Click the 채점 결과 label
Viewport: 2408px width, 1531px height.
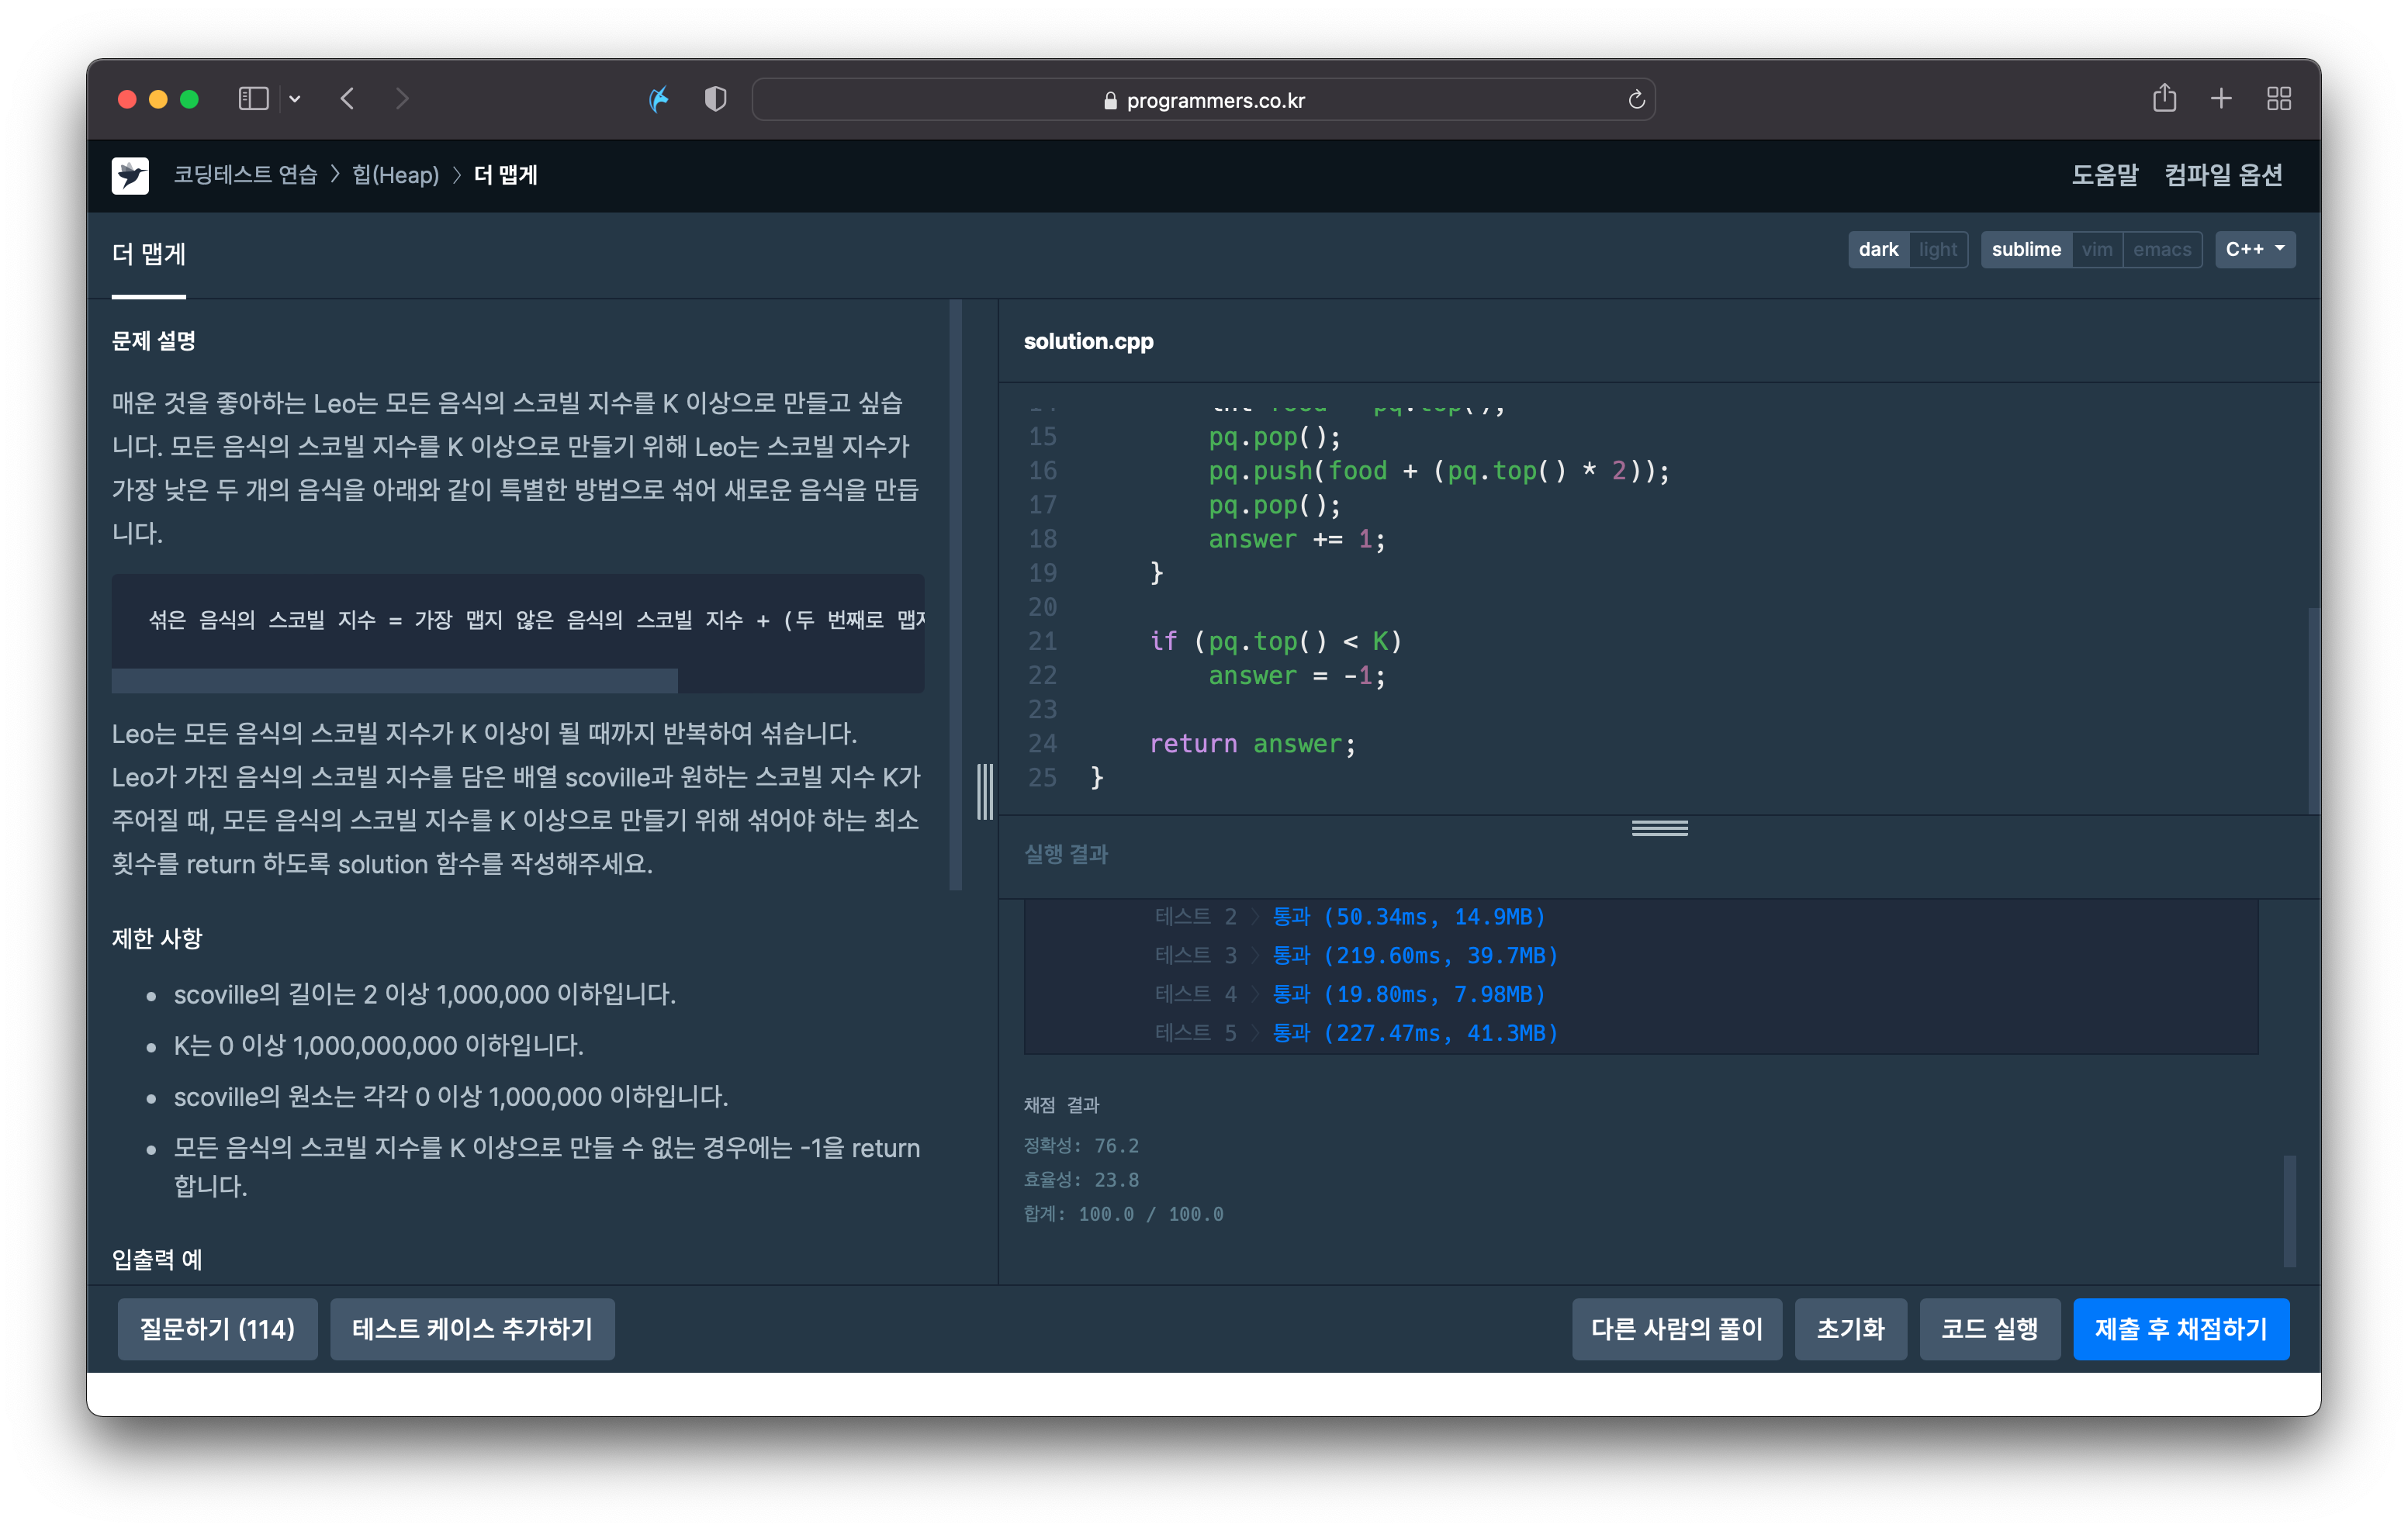pos(1061,1105)
